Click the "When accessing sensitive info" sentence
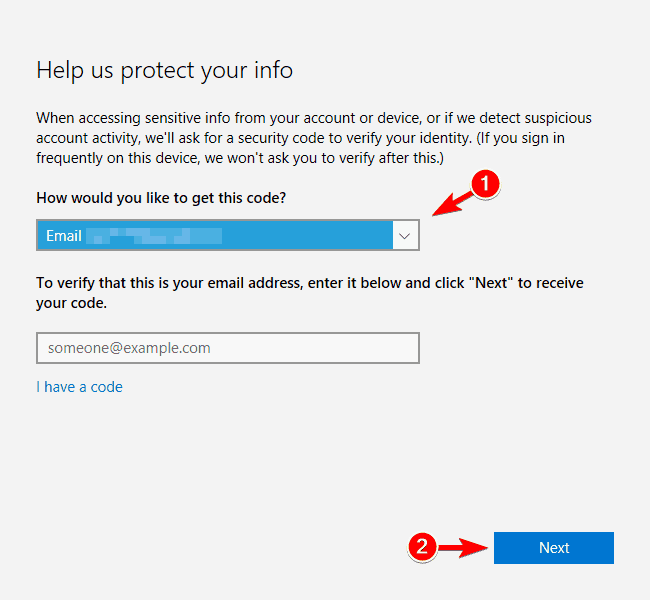 (313, 118)
